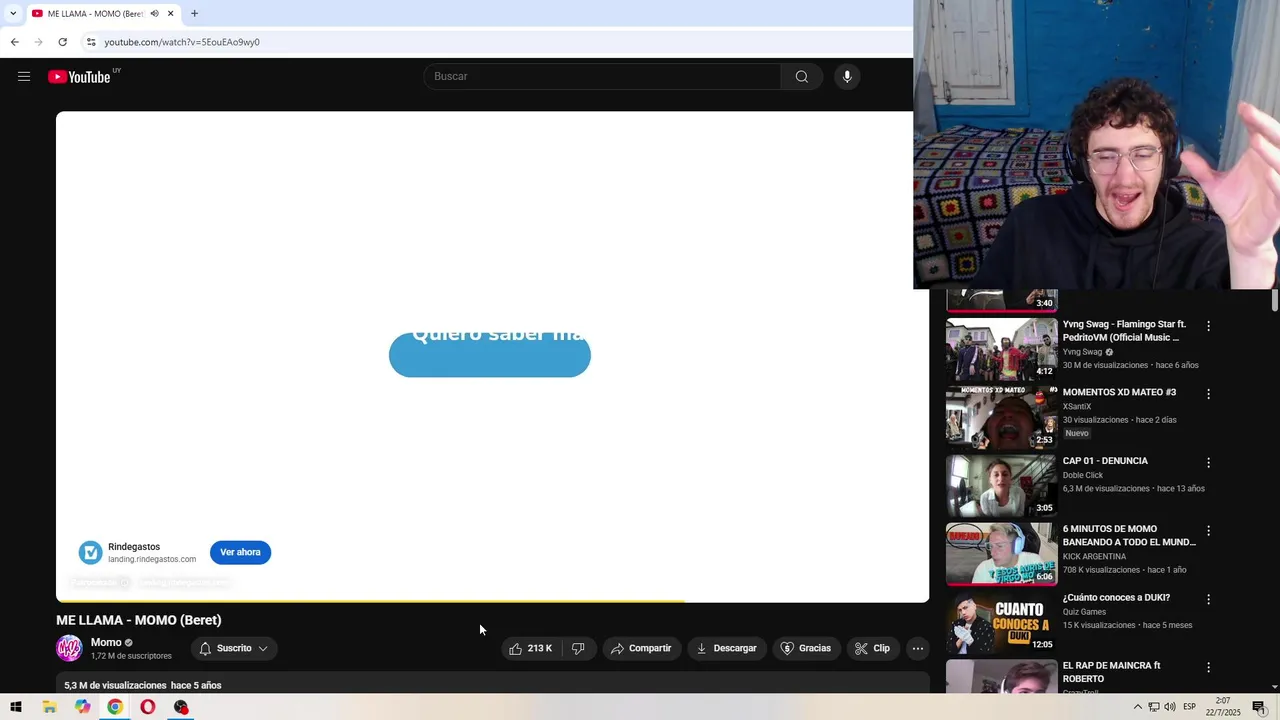This screenshot has height=720, width=1280.
Task: Open Yvng Swag video thumbnail
Action: pos(1001,349)
